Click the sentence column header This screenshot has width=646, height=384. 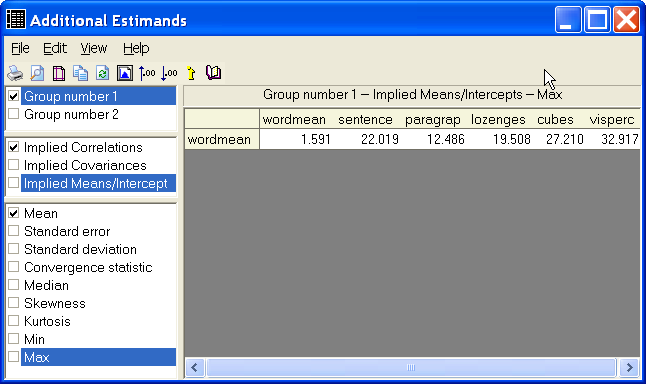(365, 119)
